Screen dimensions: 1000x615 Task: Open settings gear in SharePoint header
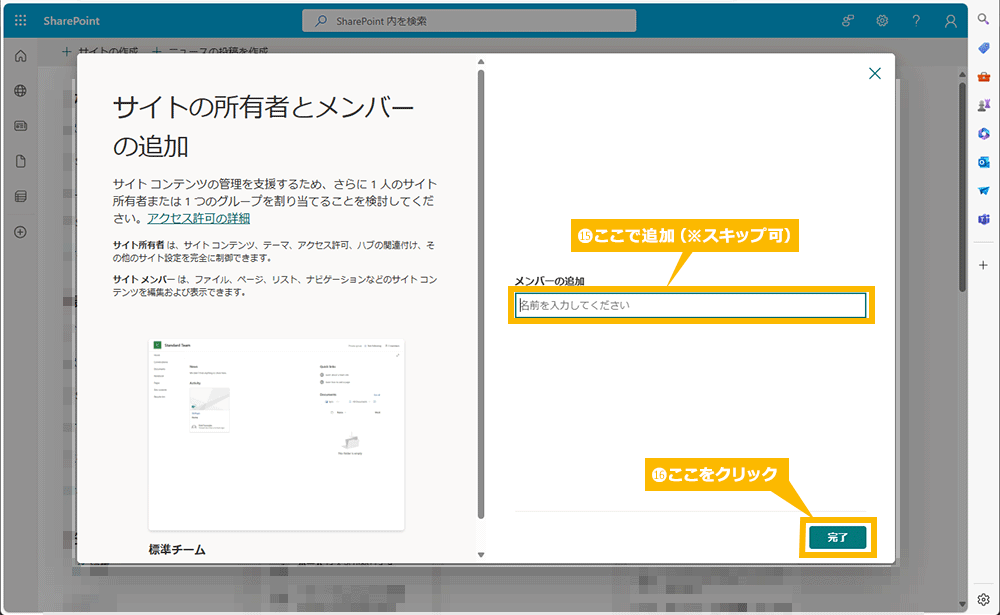pos(882,21)
